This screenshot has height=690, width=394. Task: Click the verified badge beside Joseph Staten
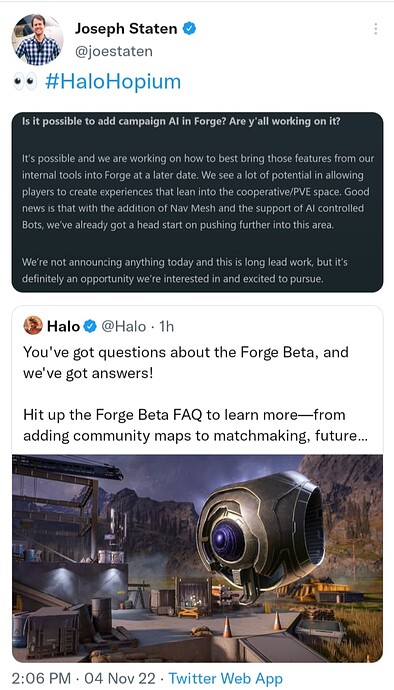tap(189, 29)
